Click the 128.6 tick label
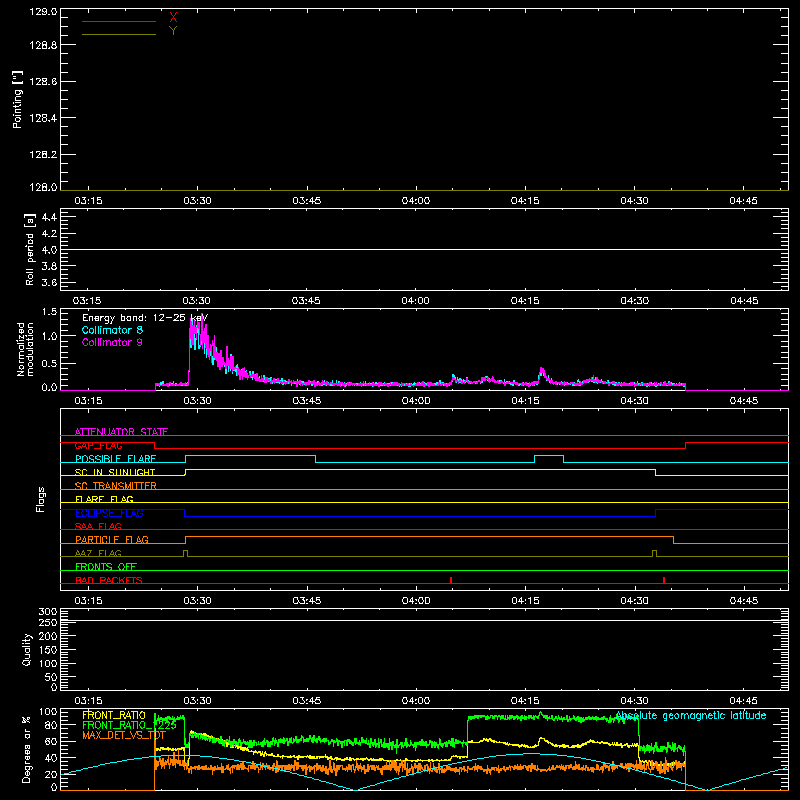Viewport: 800px width, 800px height. 43,82
